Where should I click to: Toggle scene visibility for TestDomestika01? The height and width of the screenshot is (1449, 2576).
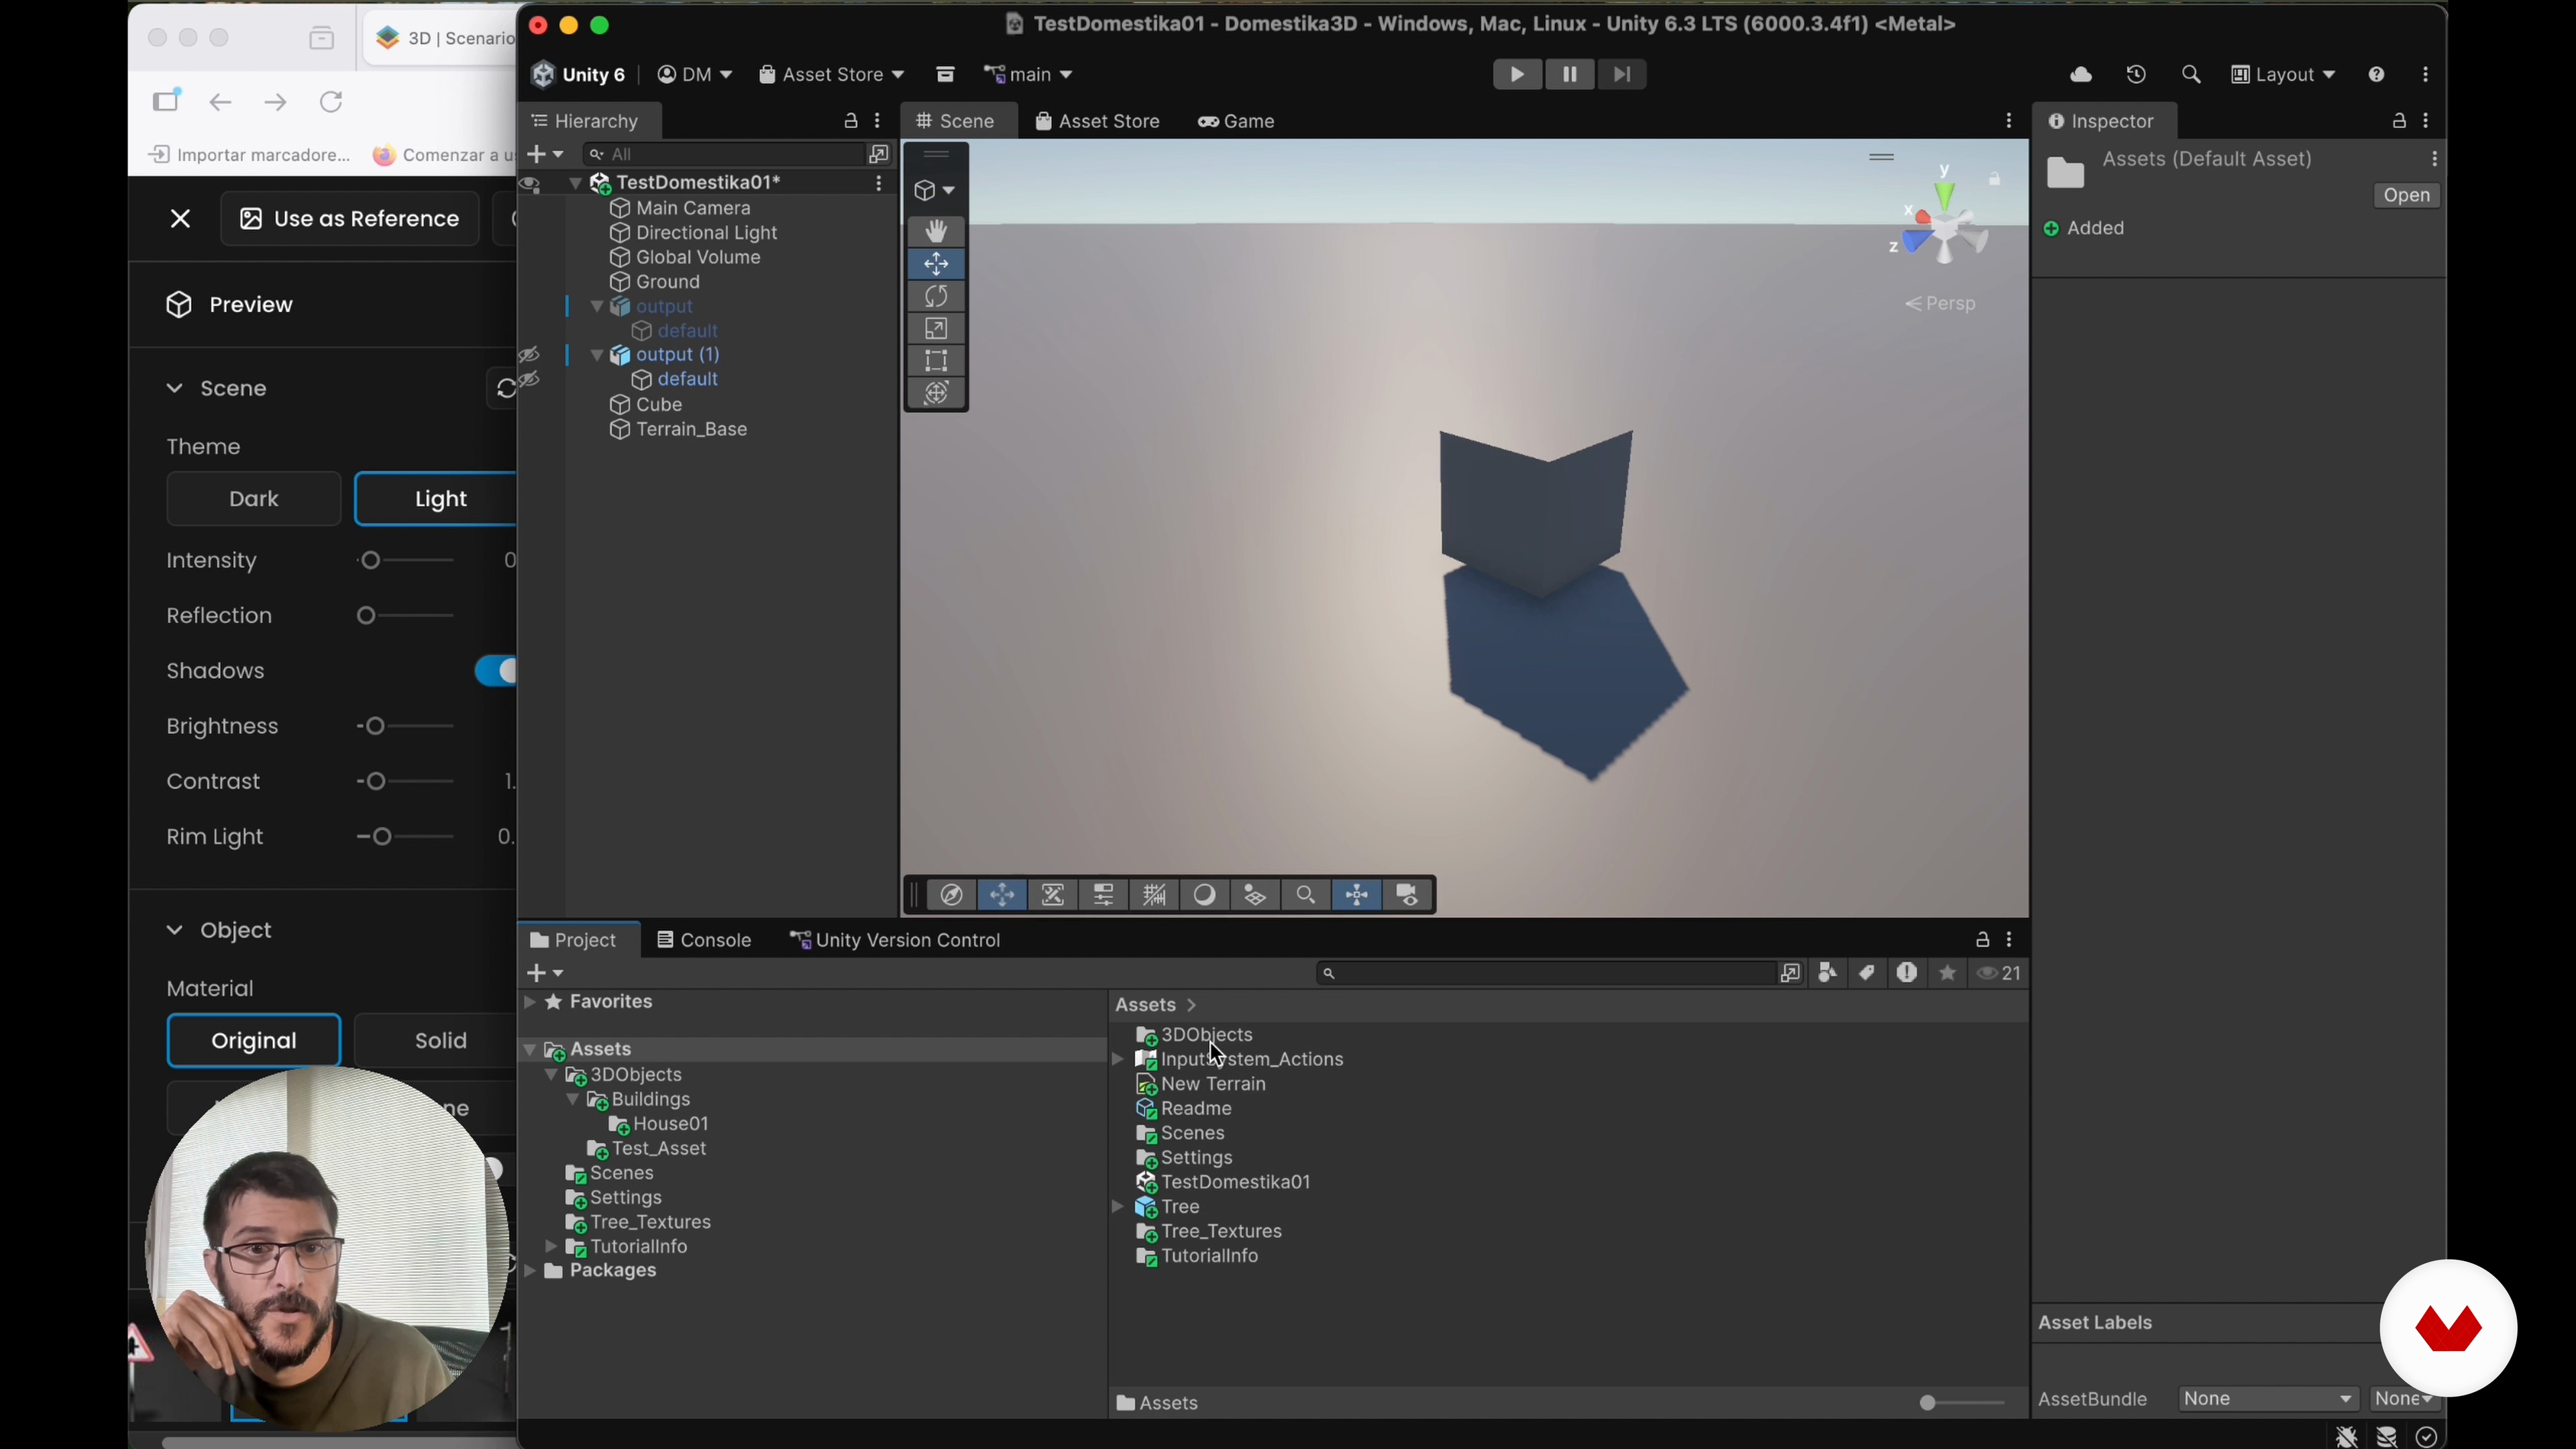click(x=530, y=183)
